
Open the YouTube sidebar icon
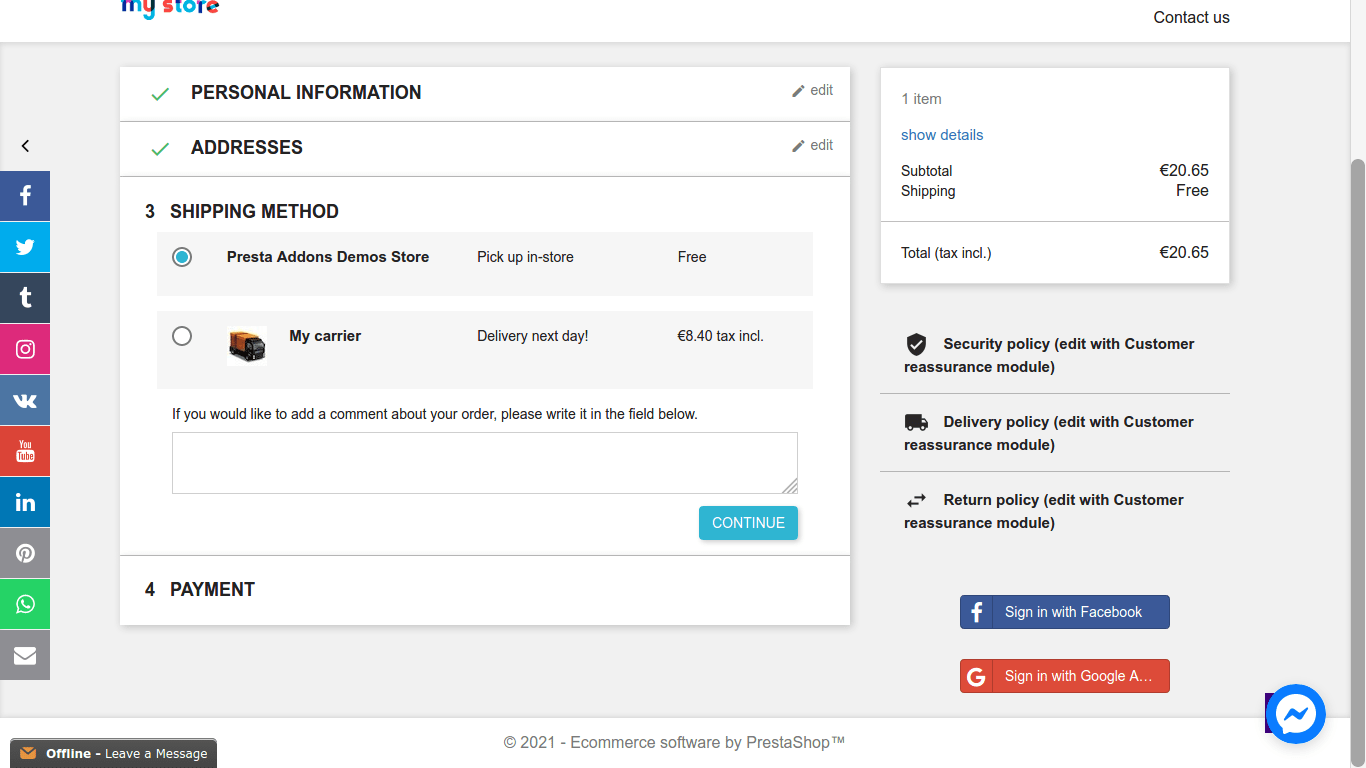[25, 451]
